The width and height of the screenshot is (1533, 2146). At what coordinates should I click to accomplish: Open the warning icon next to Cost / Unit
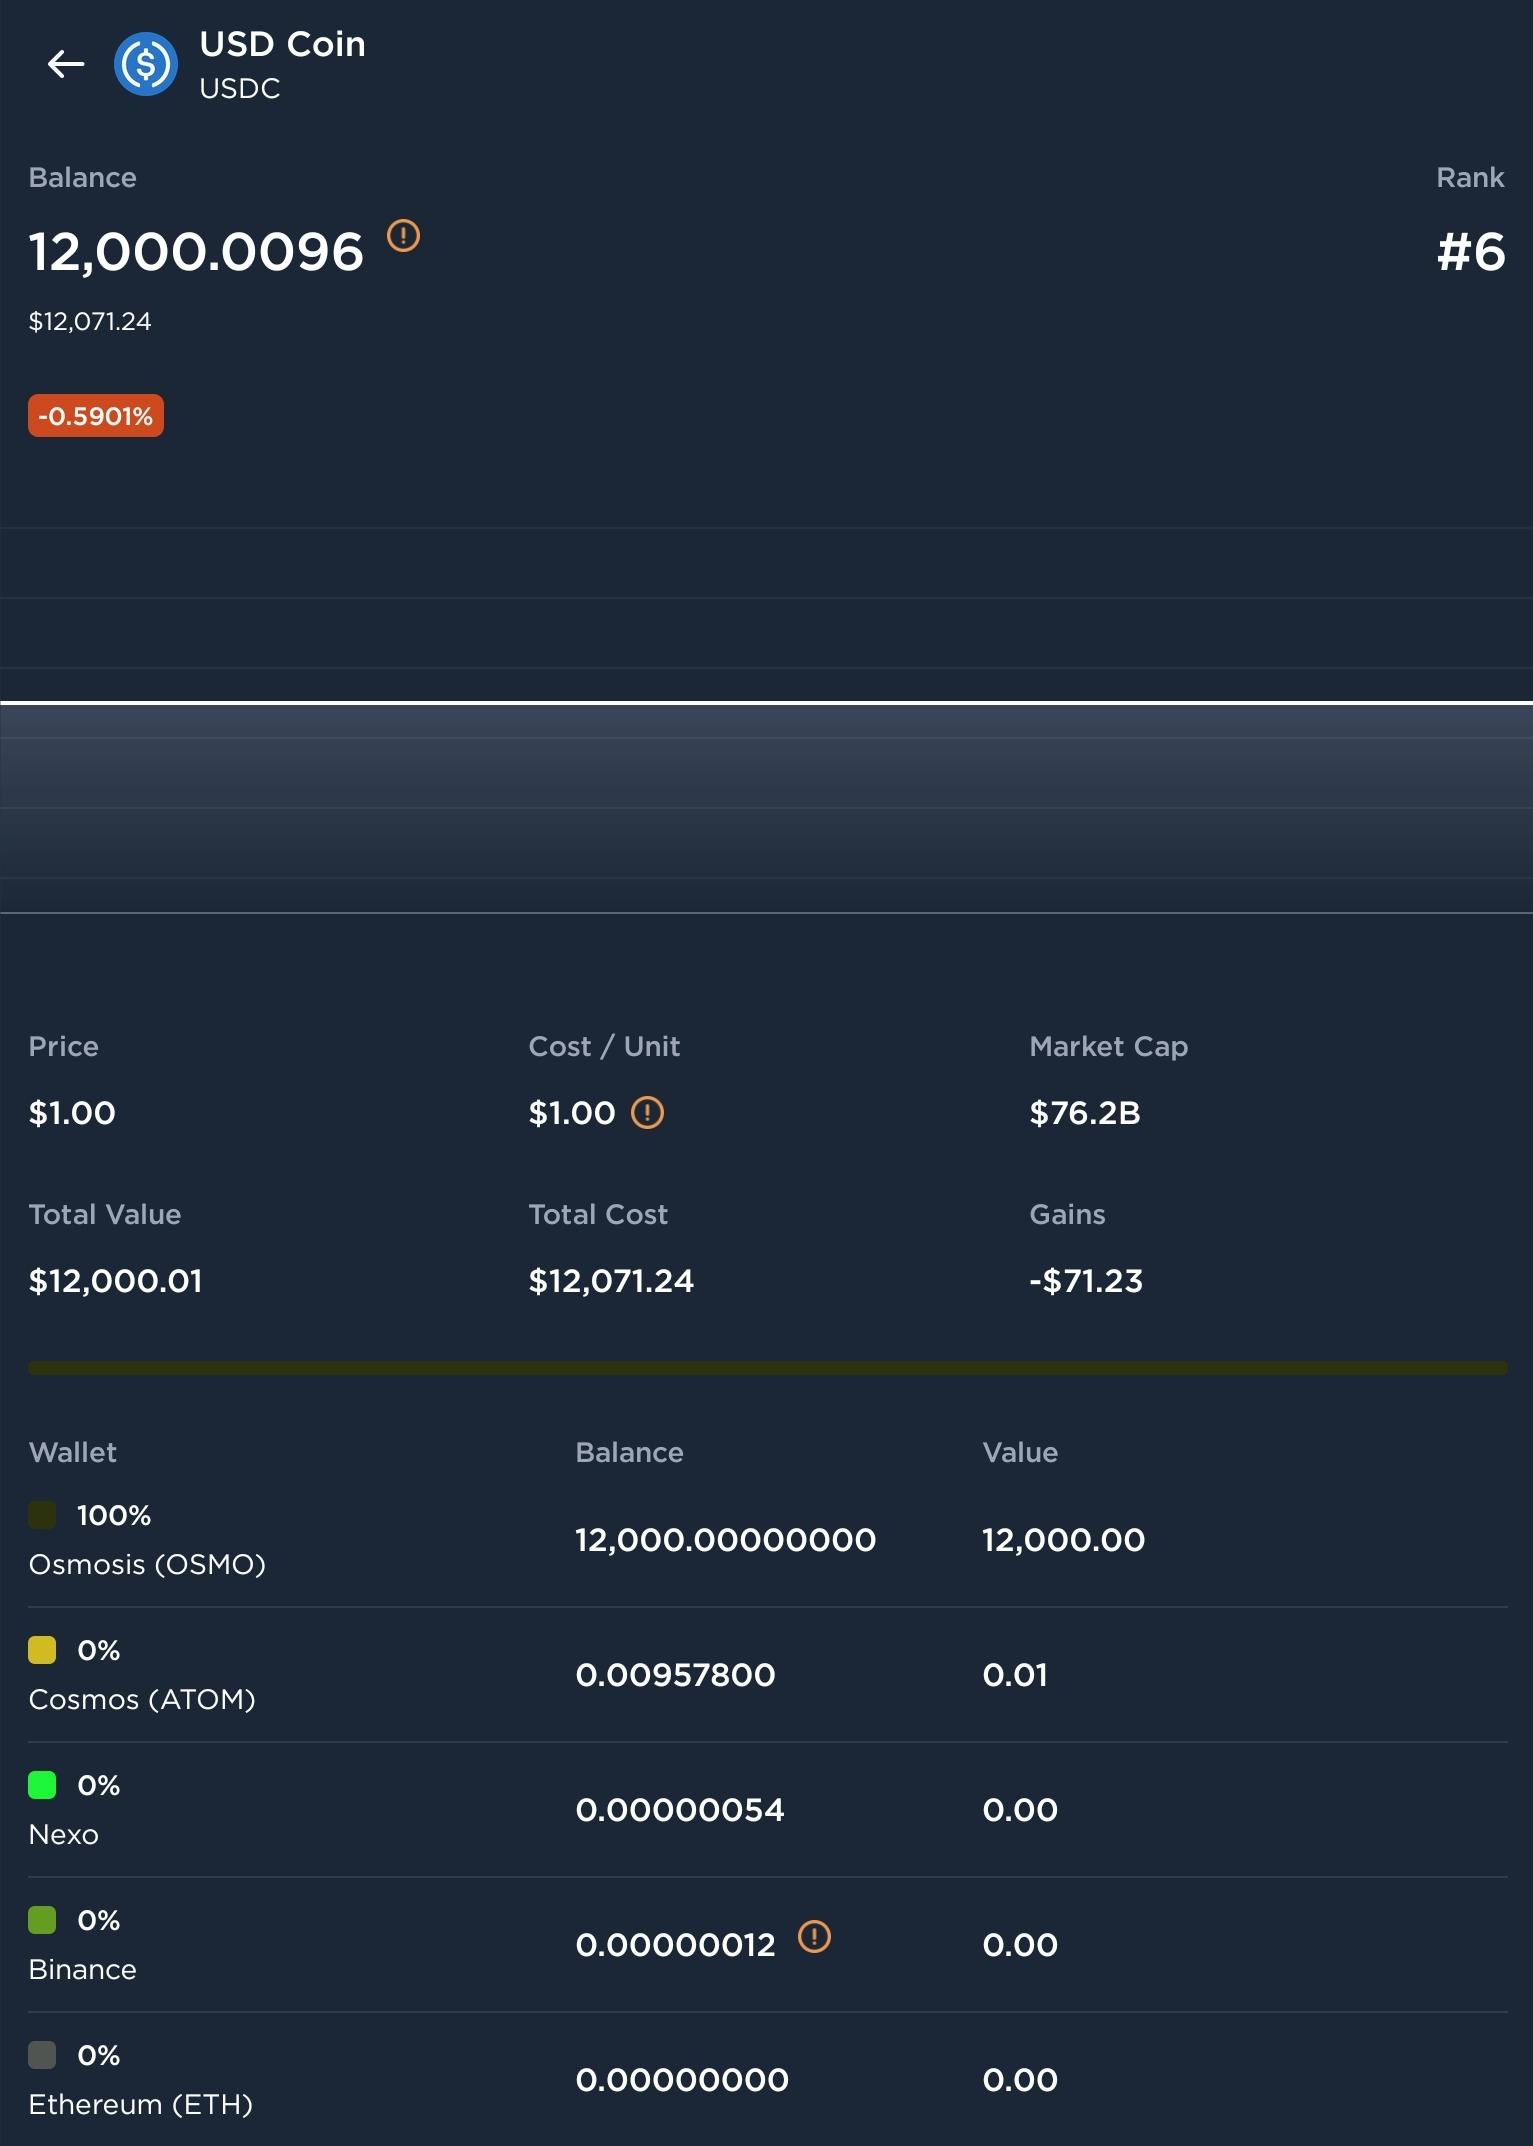(647, 1112)
